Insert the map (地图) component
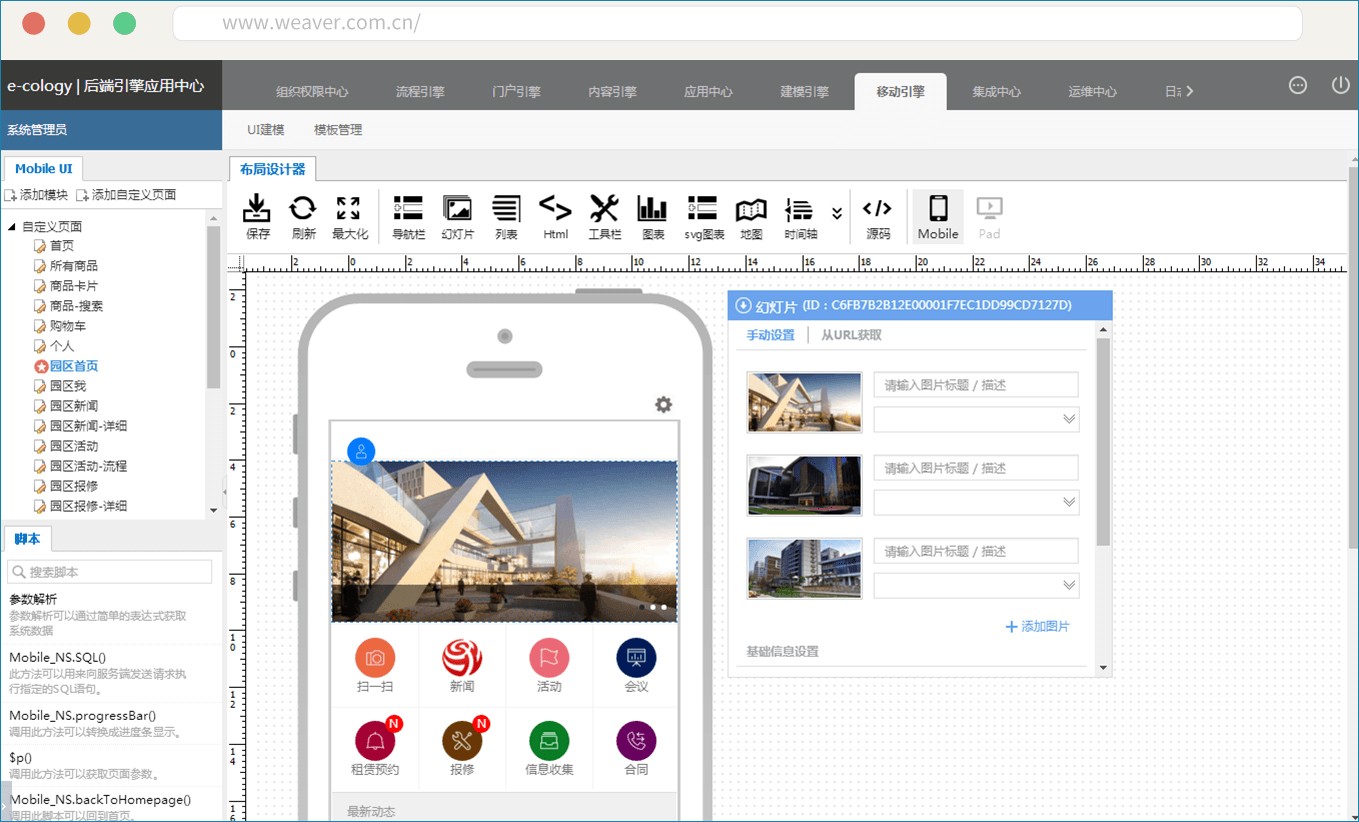1359x822 pixels. coord(750,217)
